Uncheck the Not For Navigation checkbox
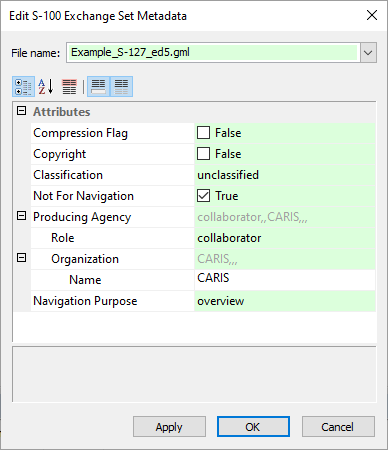 point(203,196)
